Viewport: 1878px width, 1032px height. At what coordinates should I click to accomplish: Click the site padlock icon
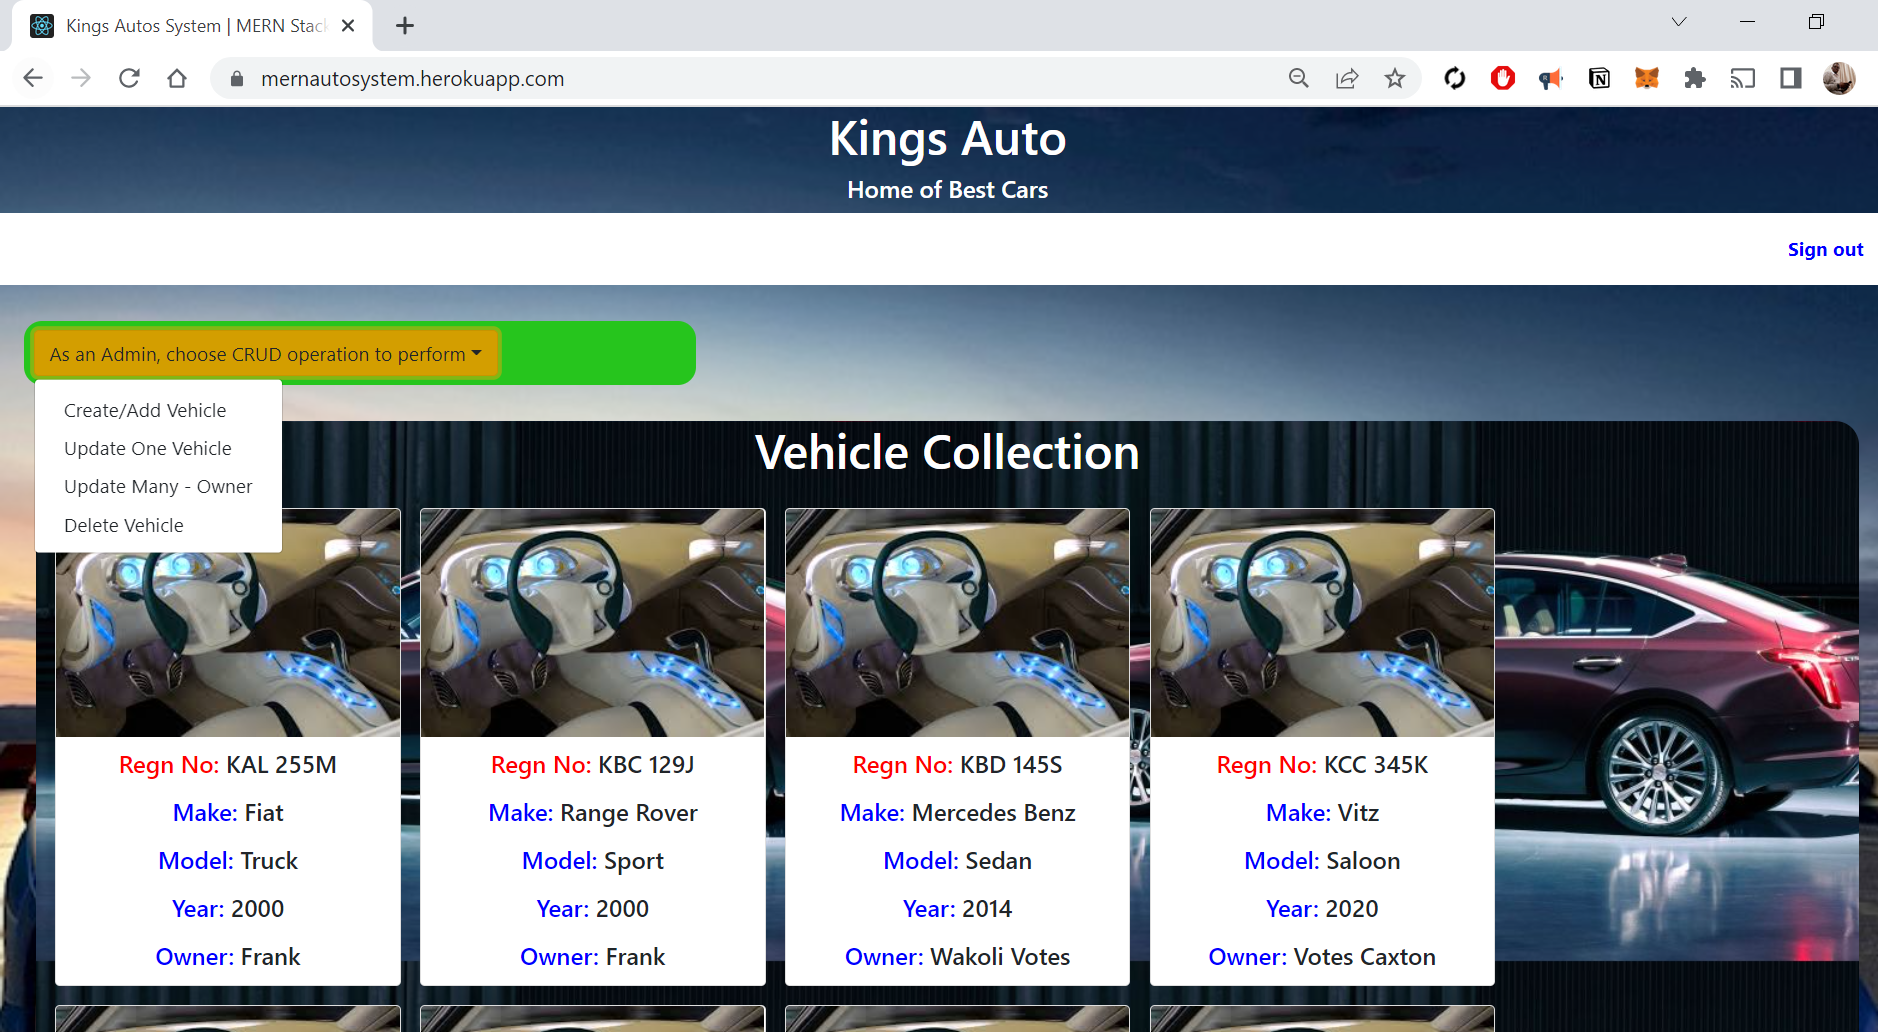coord(237,79)
